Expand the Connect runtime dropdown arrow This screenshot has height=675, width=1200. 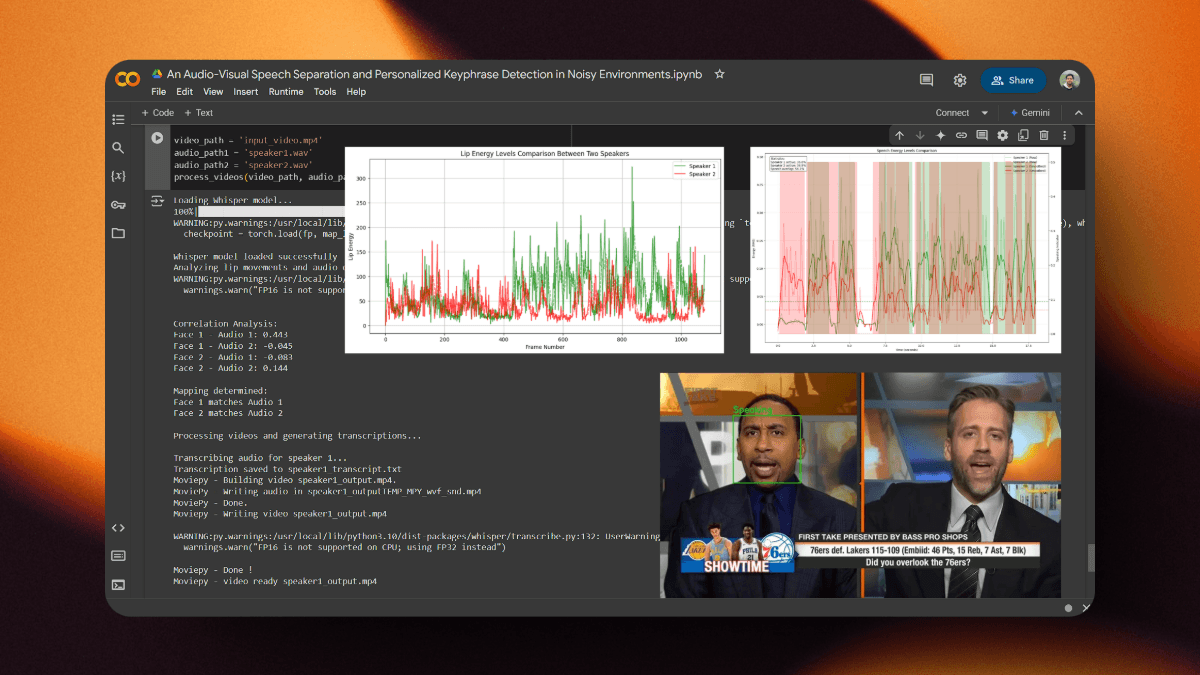[x=985, y=113]
